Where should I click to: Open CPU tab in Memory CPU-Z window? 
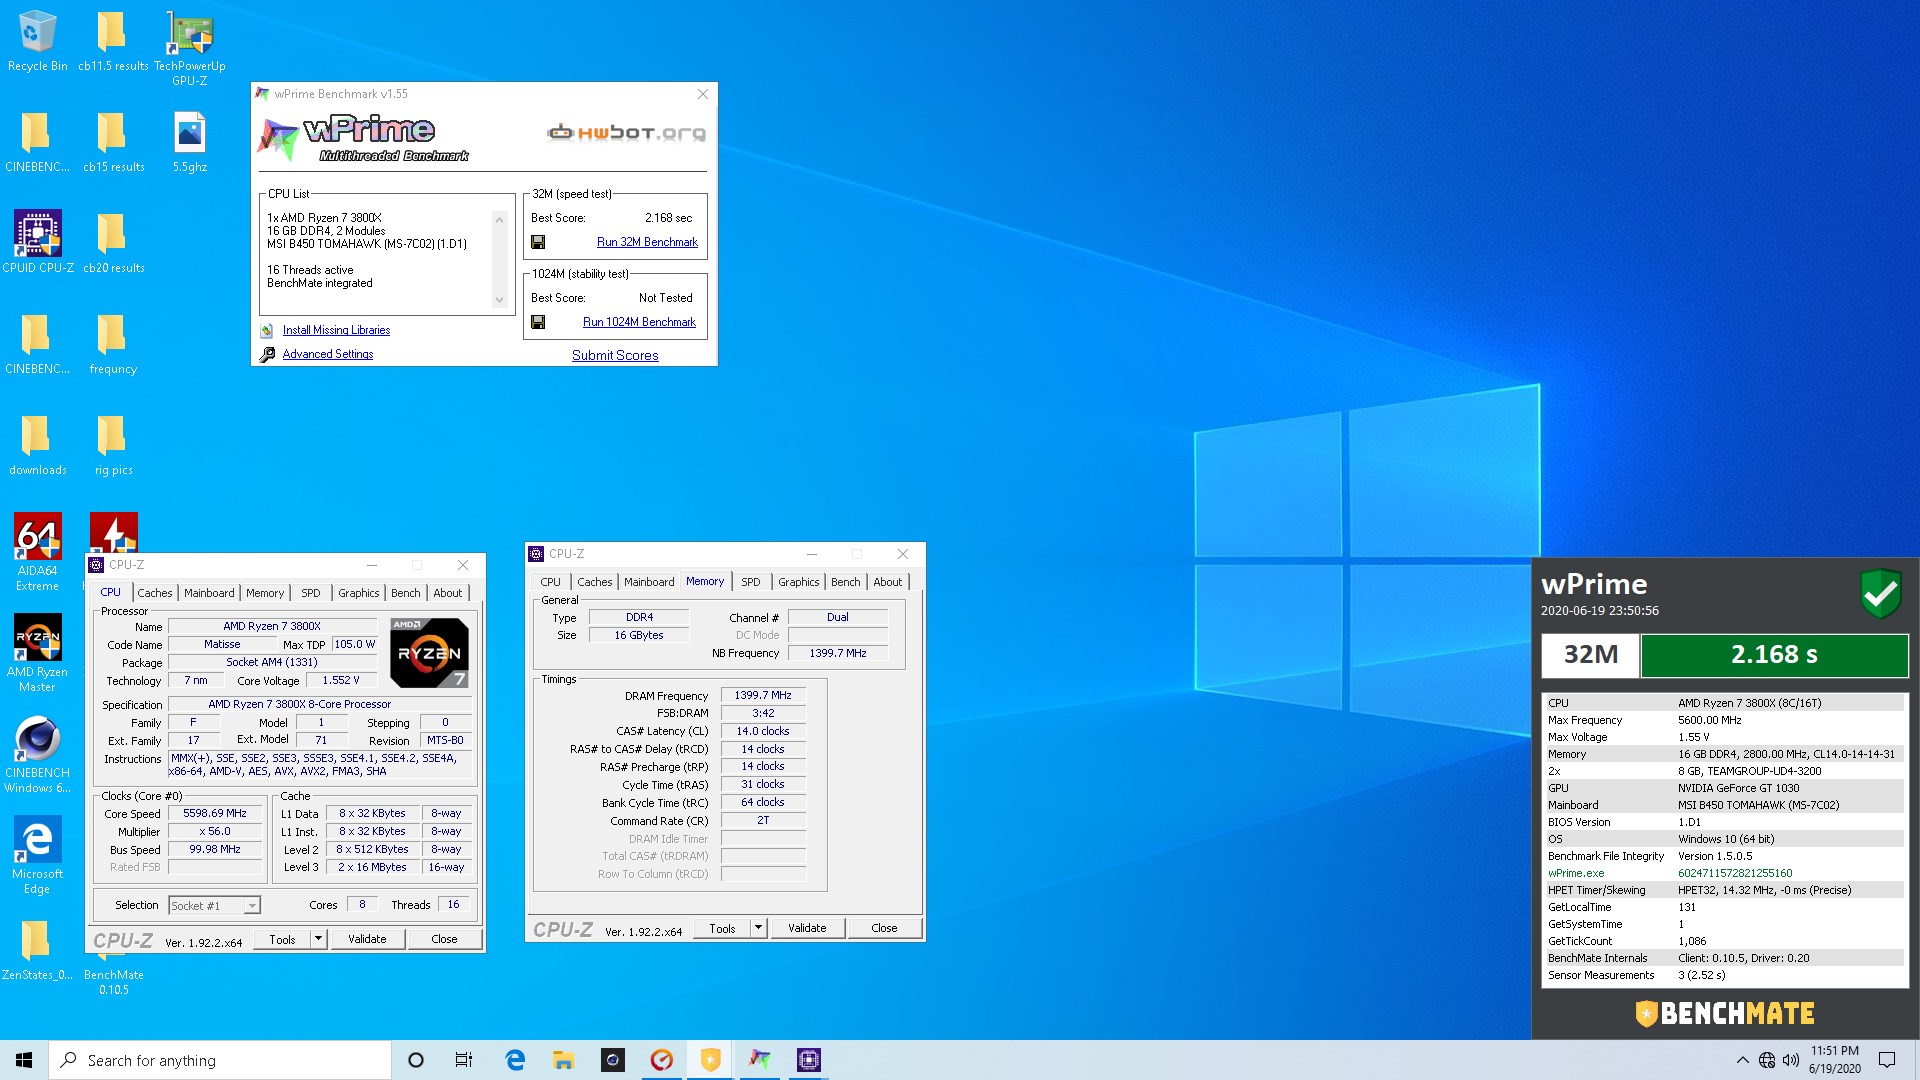(x=550, y=582)
